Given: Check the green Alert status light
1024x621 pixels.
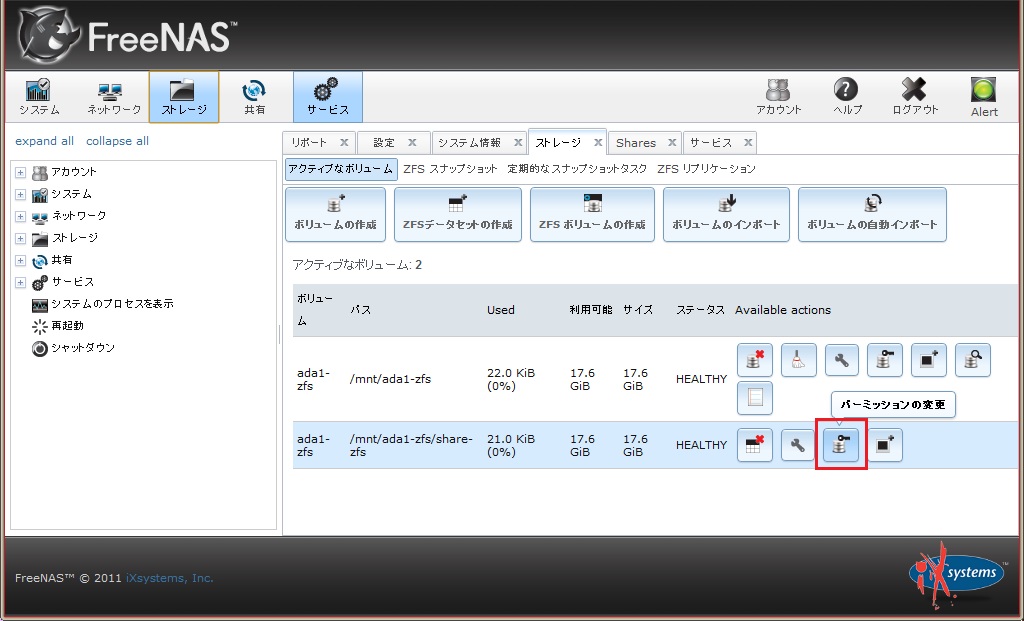Looking at the screenshot, I should [x=984, y=90].
